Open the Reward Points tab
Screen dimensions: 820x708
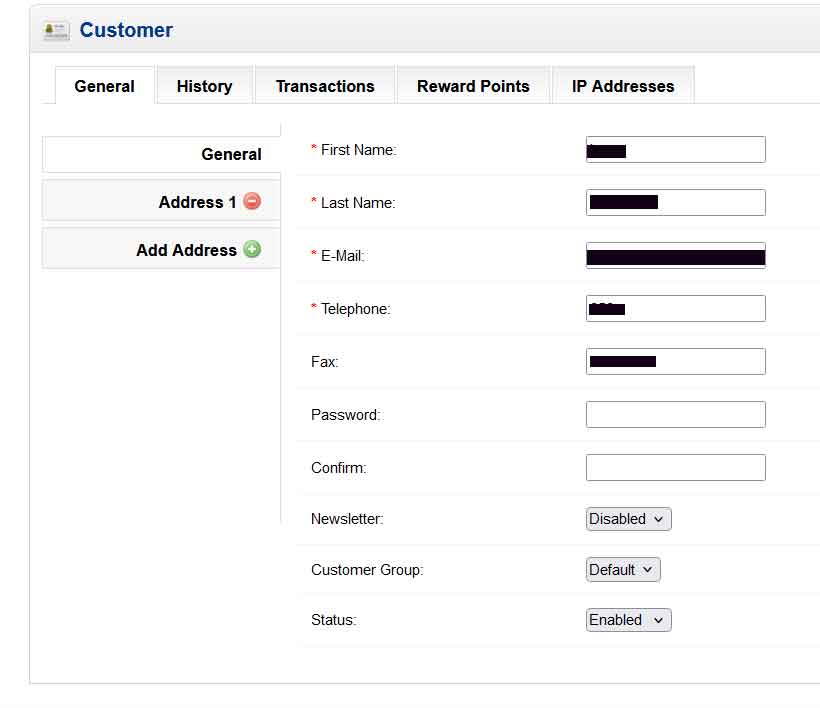tap(473, 86)
